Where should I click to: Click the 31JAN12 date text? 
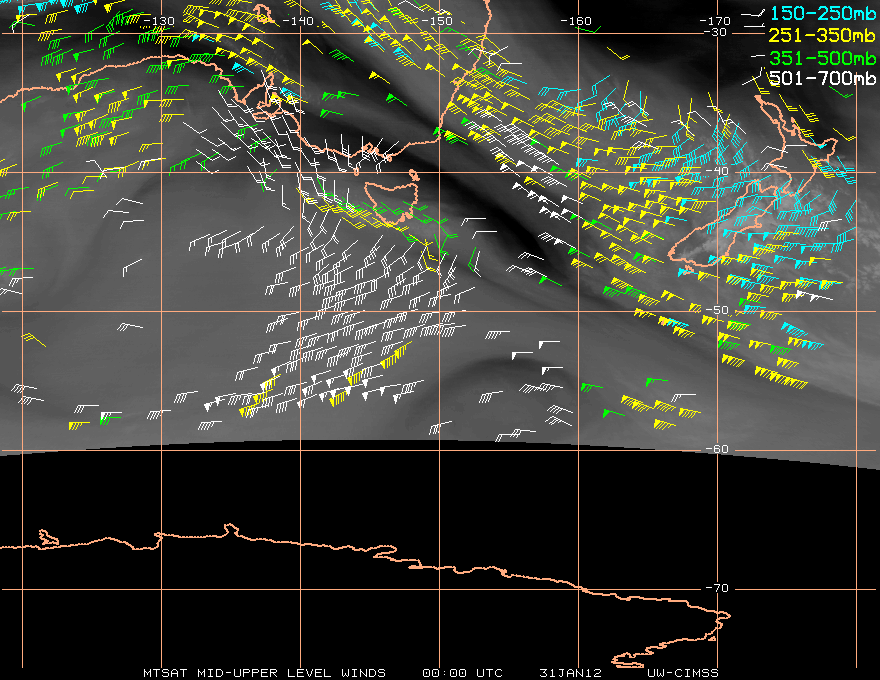coord(570,673)
